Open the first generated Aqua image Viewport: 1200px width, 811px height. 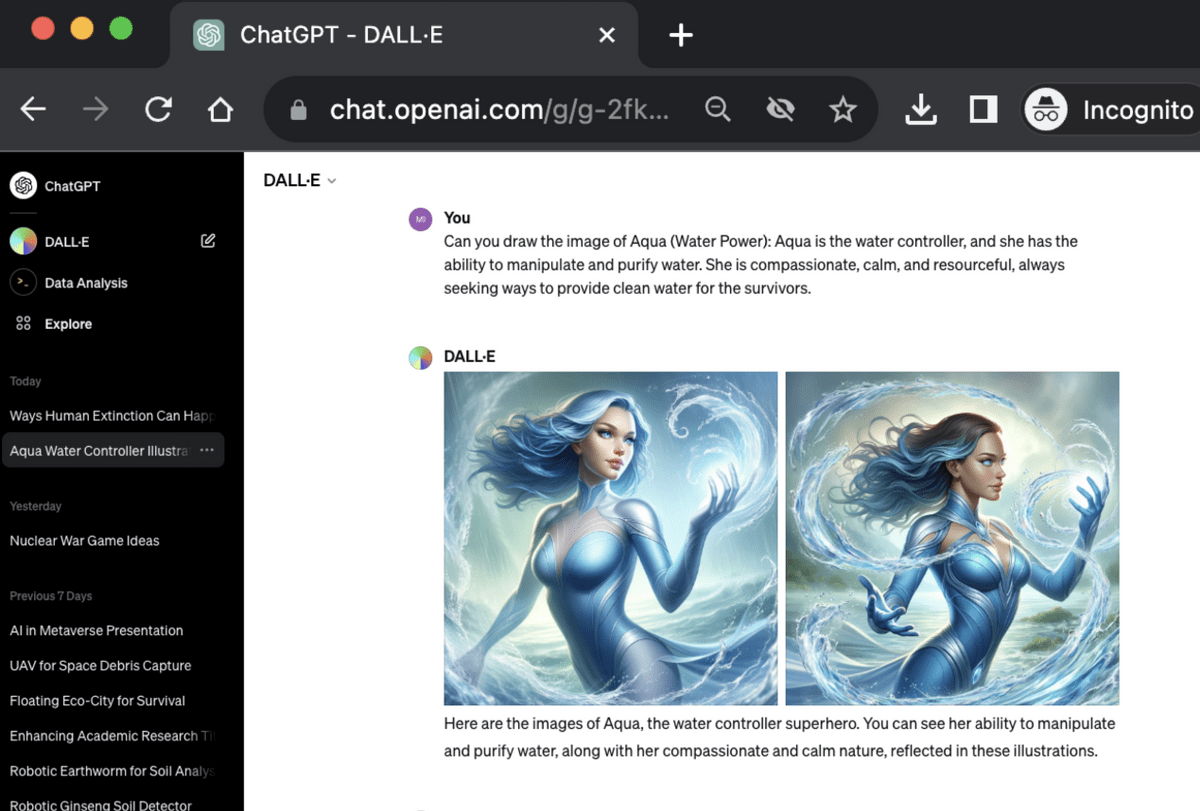610,538
